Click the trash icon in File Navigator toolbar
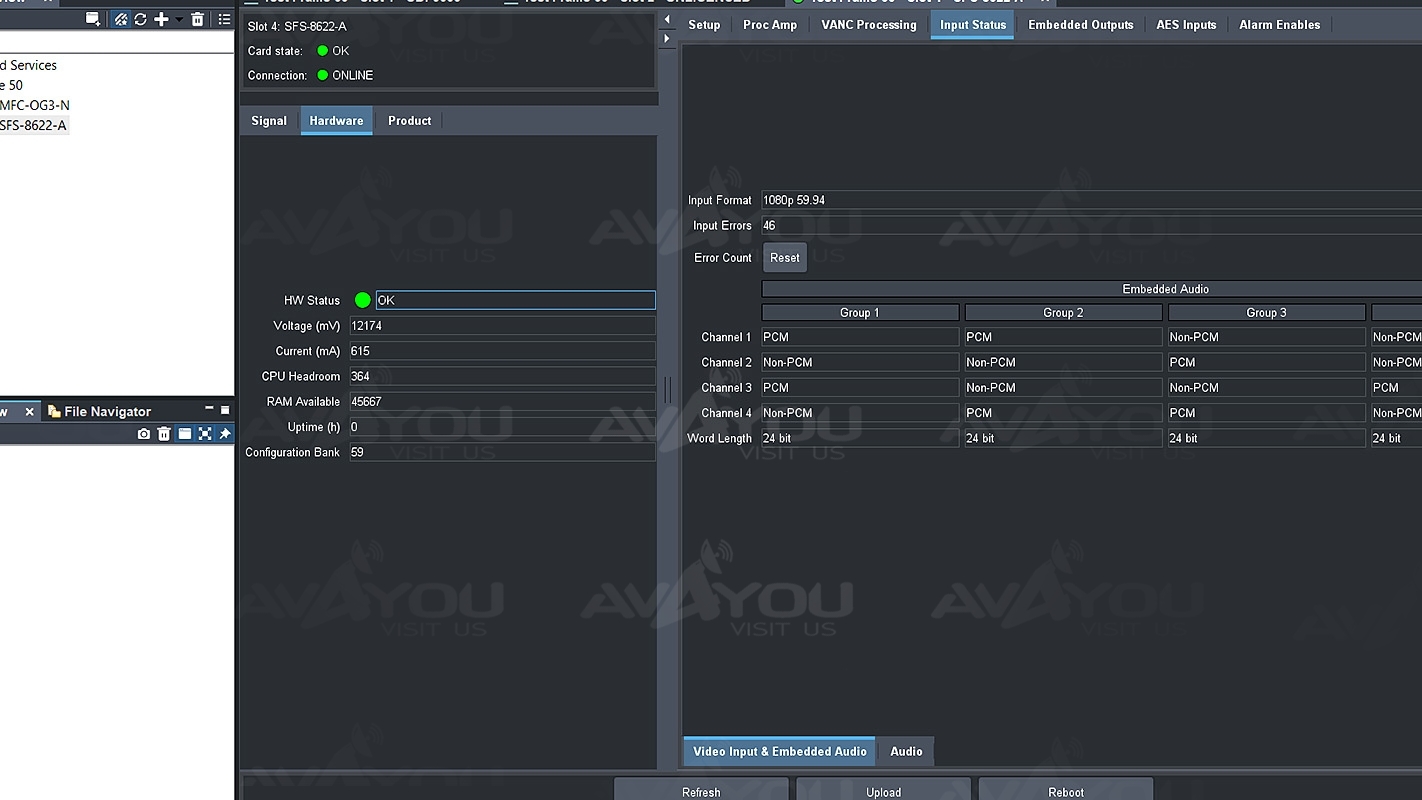The height and width of the screenshot is (800, 1422). (164, 434)
